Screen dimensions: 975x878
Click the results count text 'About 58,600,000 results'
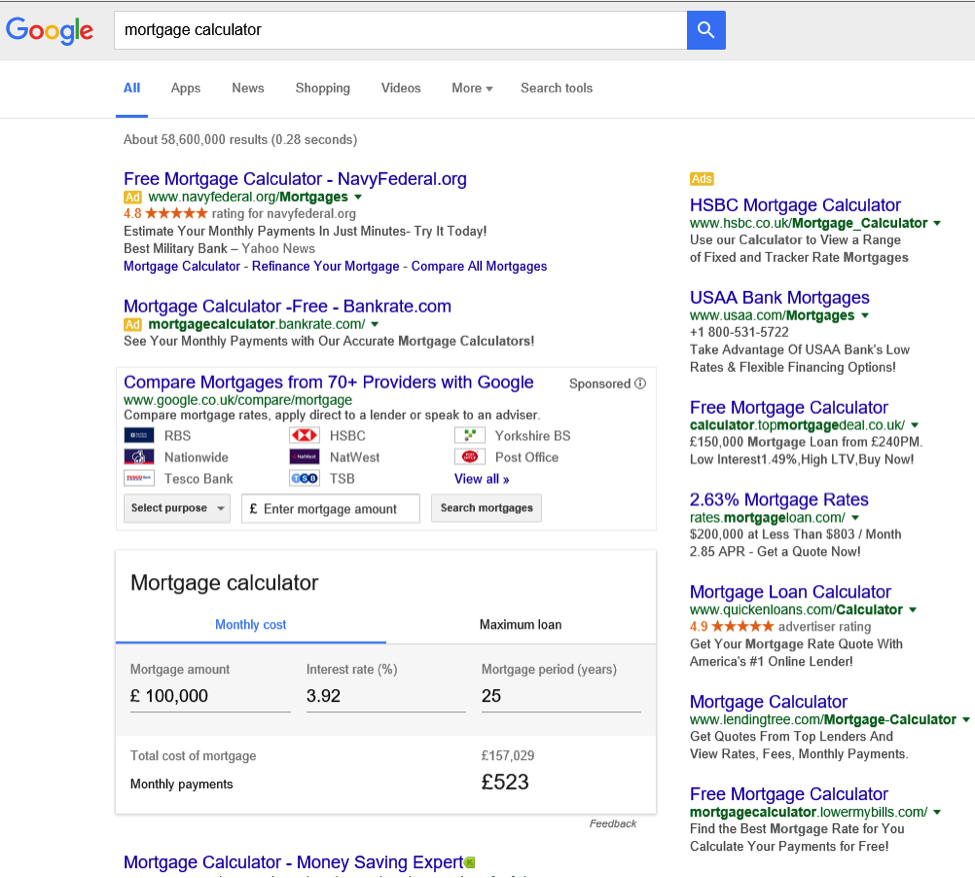click(195, 139)
